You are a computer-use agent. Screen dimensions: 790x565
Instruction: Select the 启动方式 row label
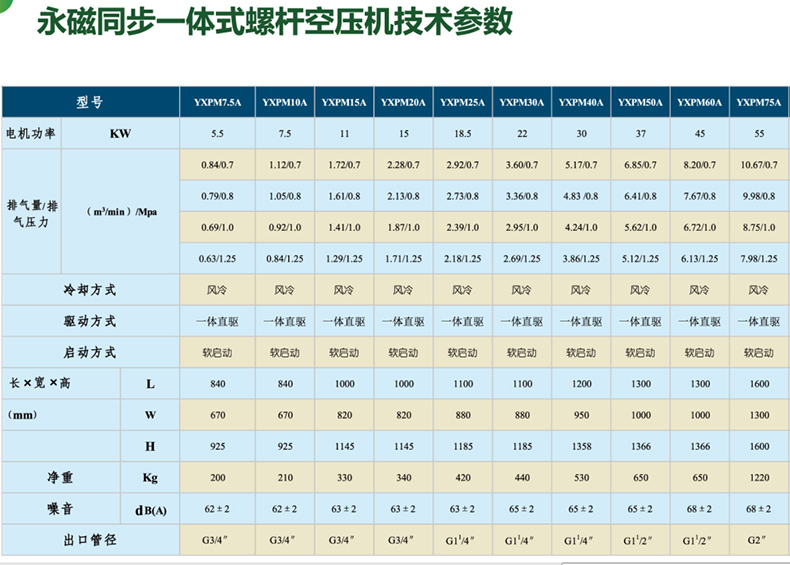pos(90,352)
